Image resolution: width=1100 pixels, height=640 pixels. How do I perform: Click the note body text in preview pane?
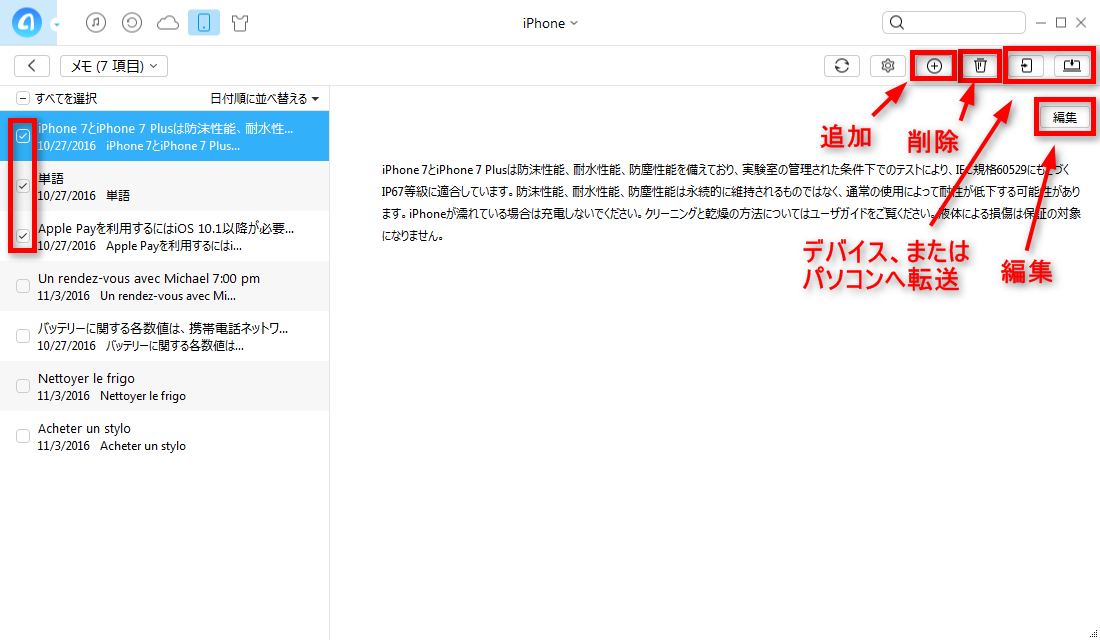click(731, 202)
